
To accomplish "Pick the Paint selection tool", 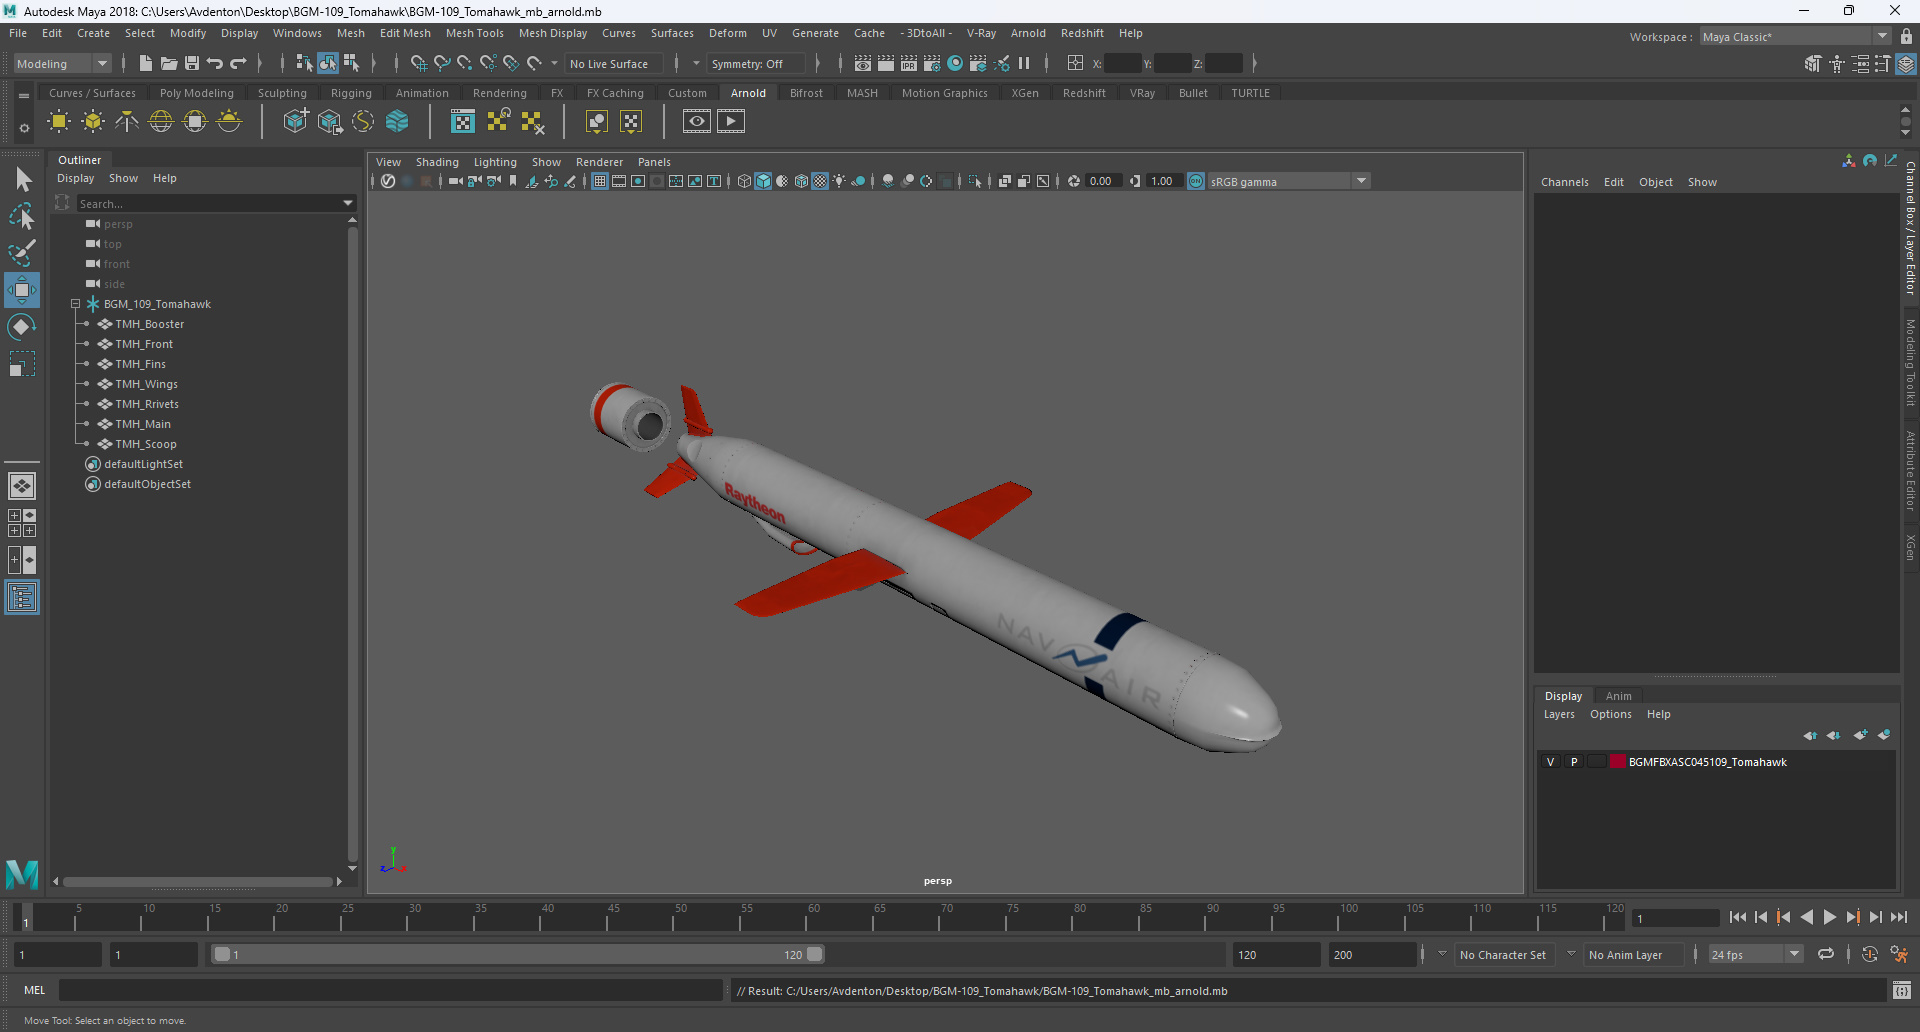I will click(22, 253).
